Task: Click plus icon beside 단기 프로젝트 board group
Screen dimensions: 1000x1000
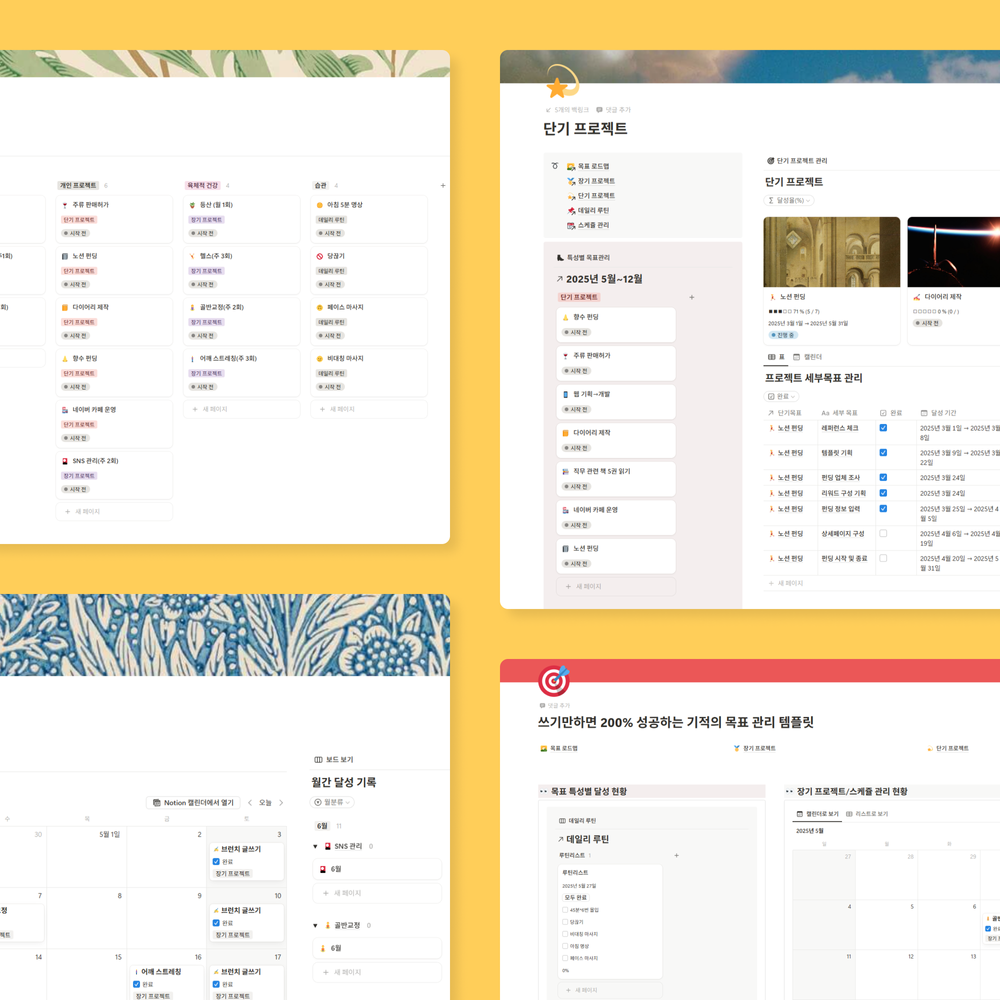Action: pyautogui.click(x=691, y=297)
